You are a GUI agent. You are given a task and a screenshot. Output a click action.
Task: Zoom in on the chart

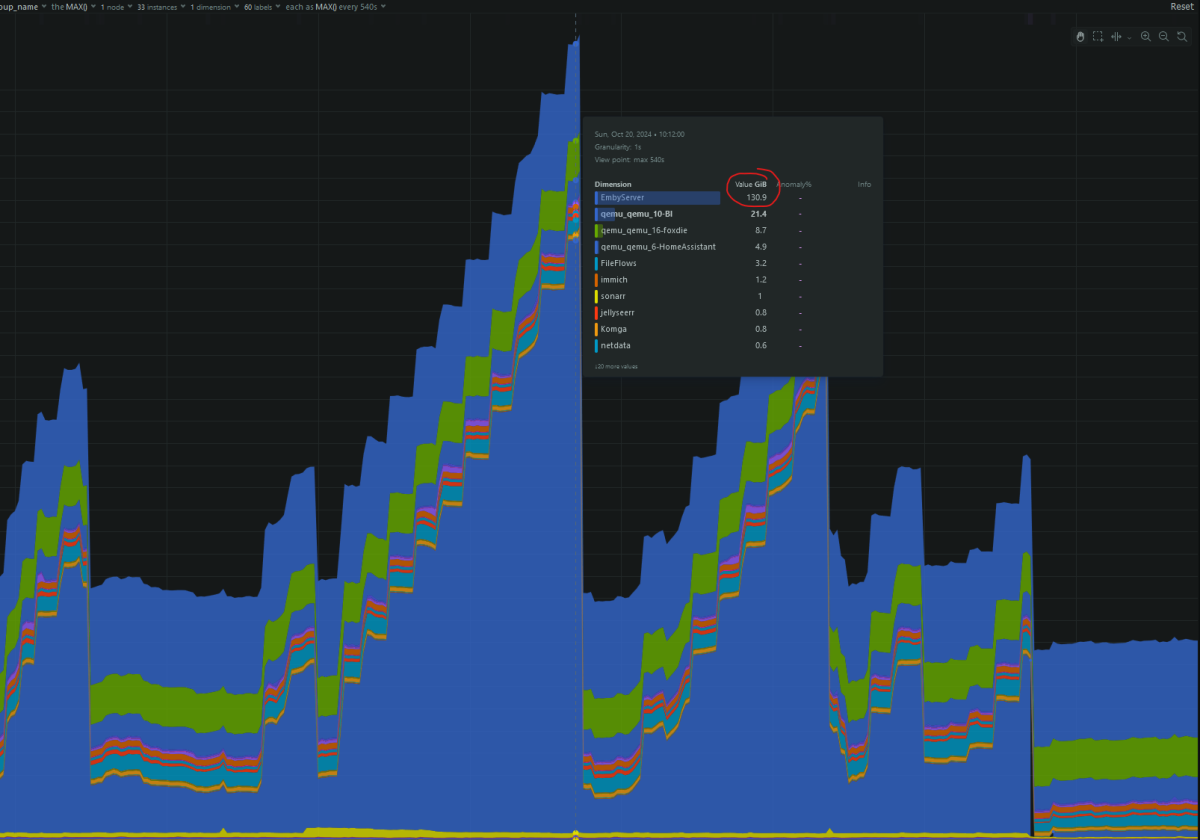pyautogui.click(x=1146, y=36)
